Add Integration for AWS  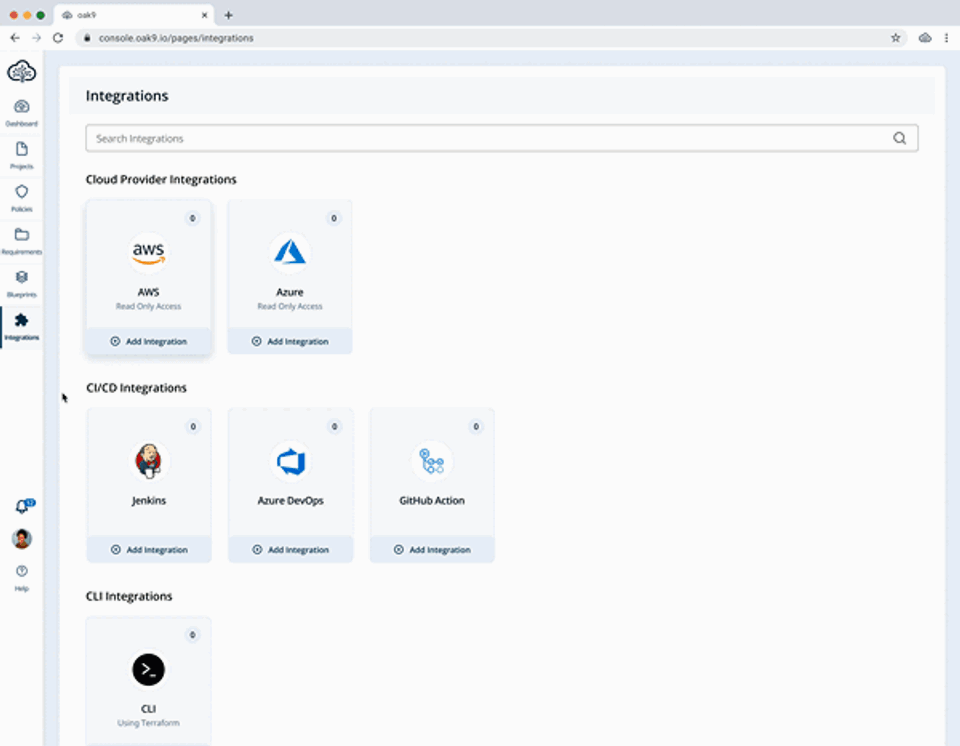(149, 341)
